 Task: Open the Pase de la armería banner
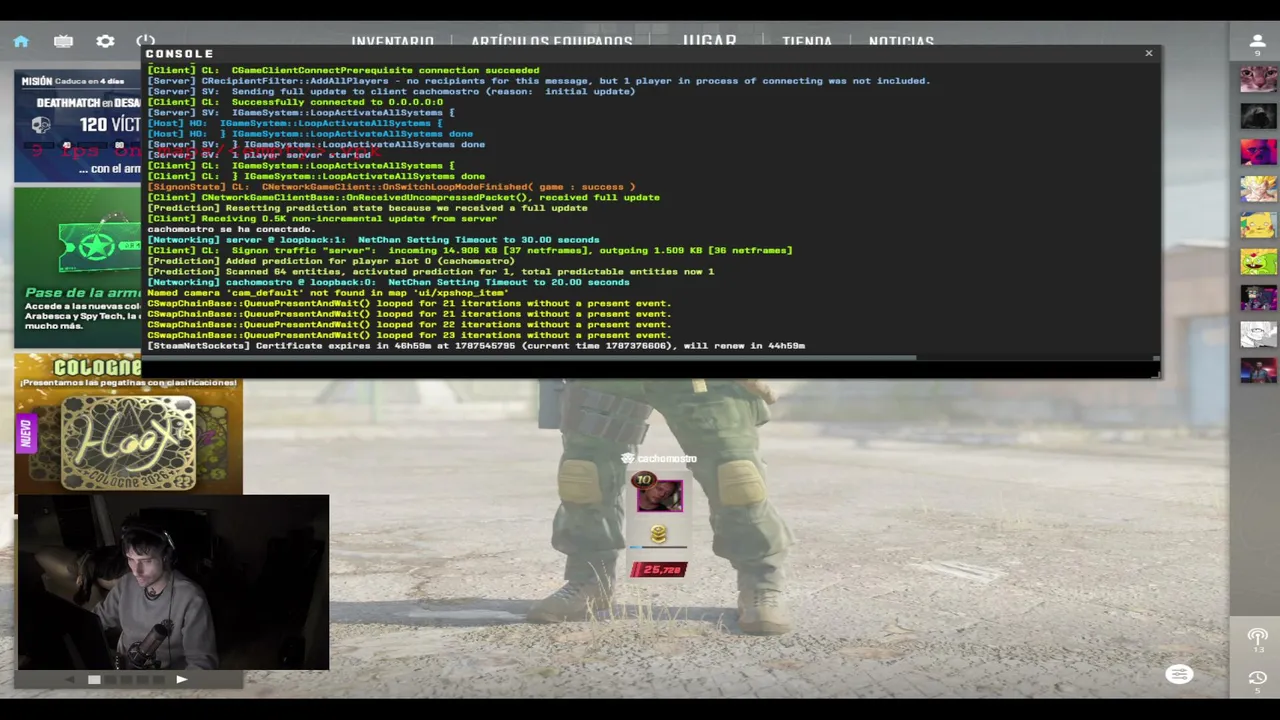pyautogui.click(x=78, y=268)
